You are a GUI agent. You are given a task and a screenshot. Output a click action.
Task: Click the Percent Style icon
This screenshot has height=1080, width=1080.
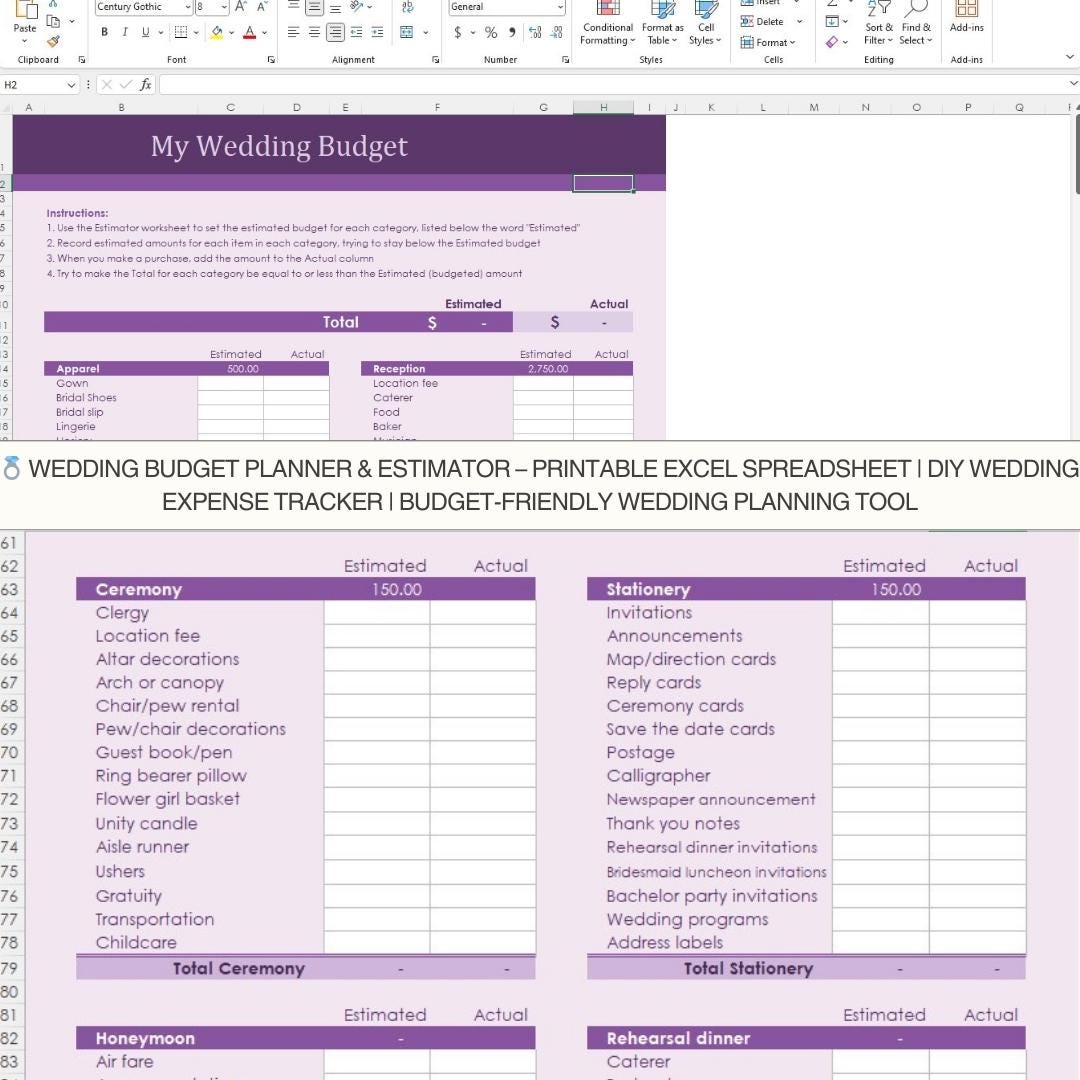point(490,32)
